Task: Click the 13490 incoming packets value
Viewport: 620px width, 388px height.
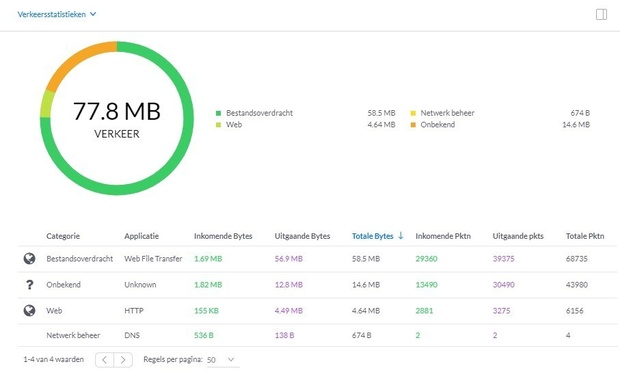Action: [x=426, y=285]
